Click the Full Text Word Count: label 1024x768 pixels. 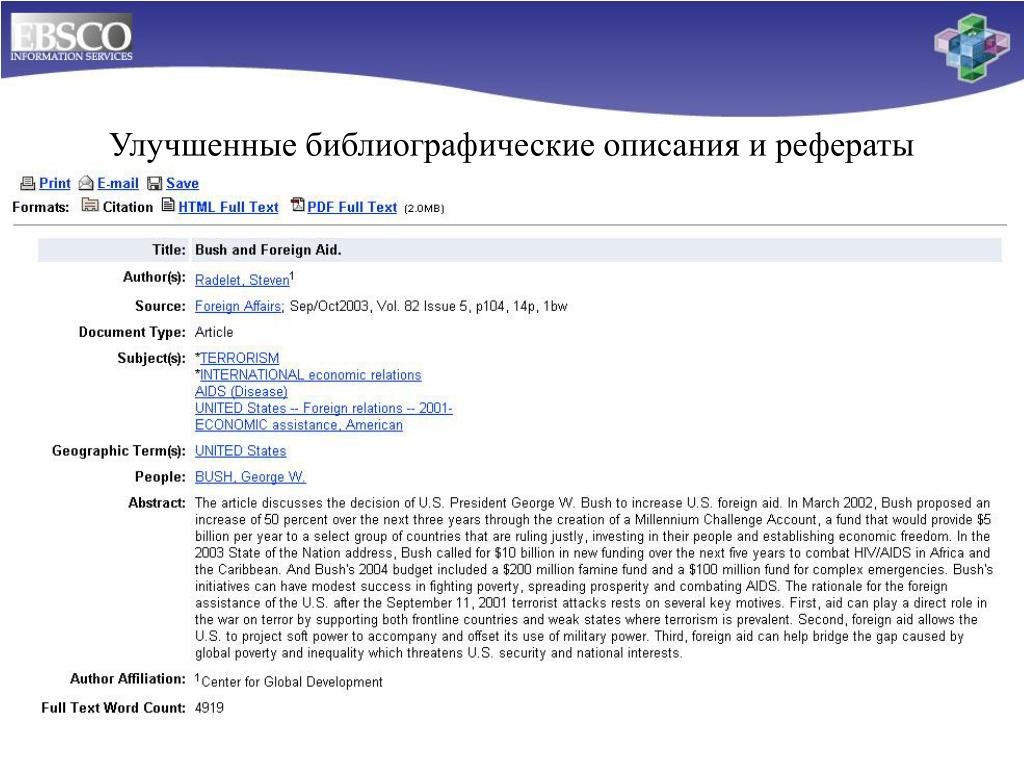[114, 708]
